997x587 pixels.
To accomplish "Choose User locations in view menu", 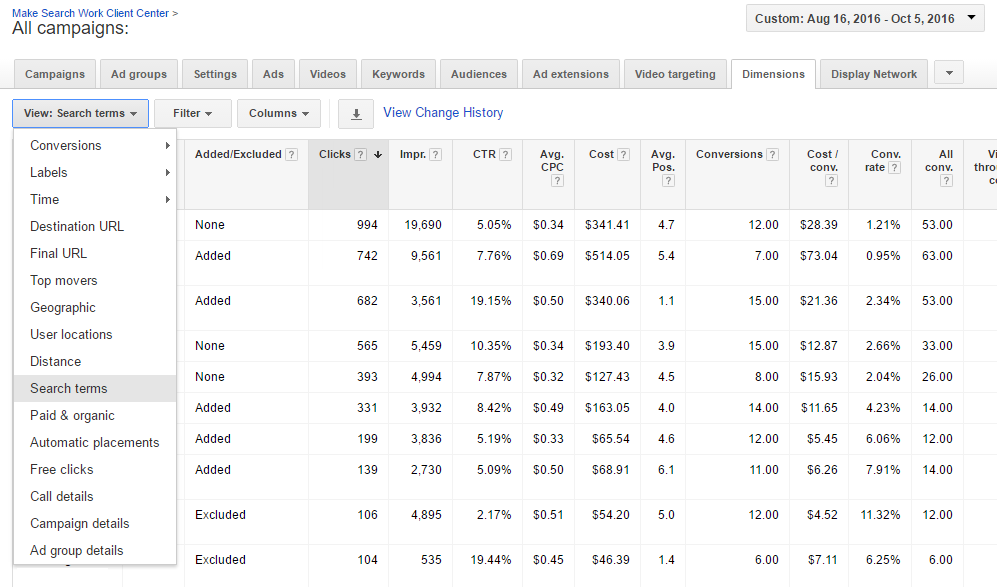I will point(95,335).
